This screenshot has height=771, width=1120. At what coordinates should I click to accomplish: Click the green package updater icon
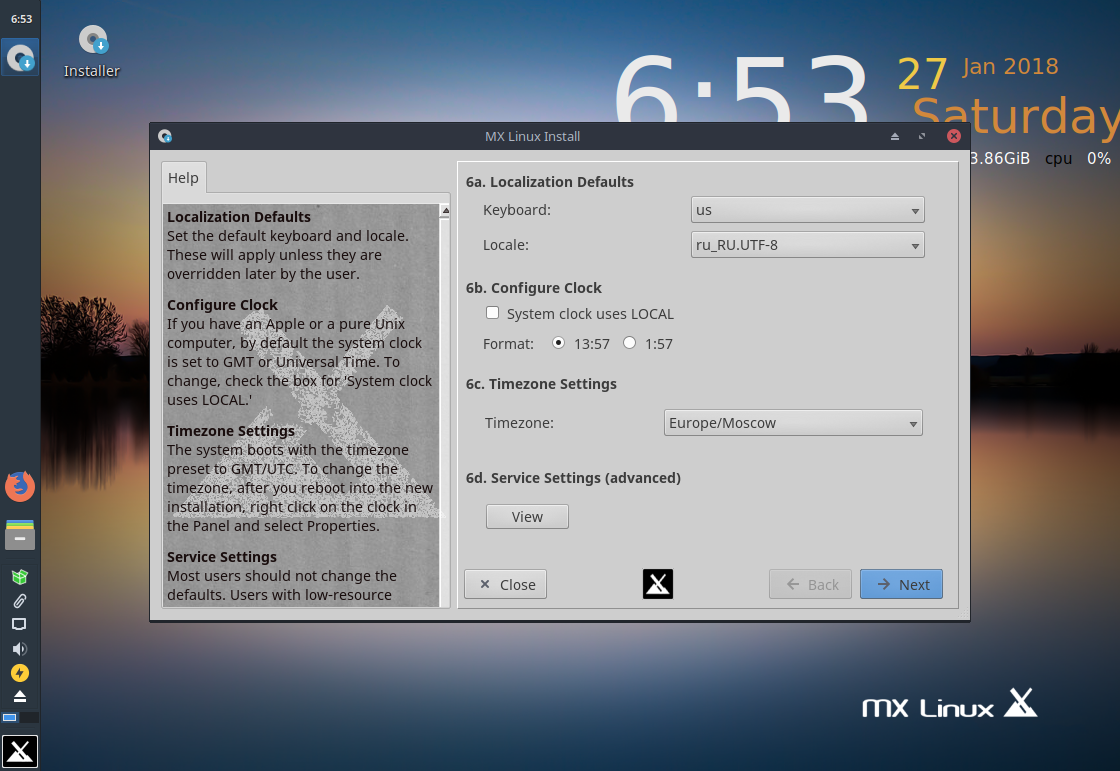[x=20, y=577]
